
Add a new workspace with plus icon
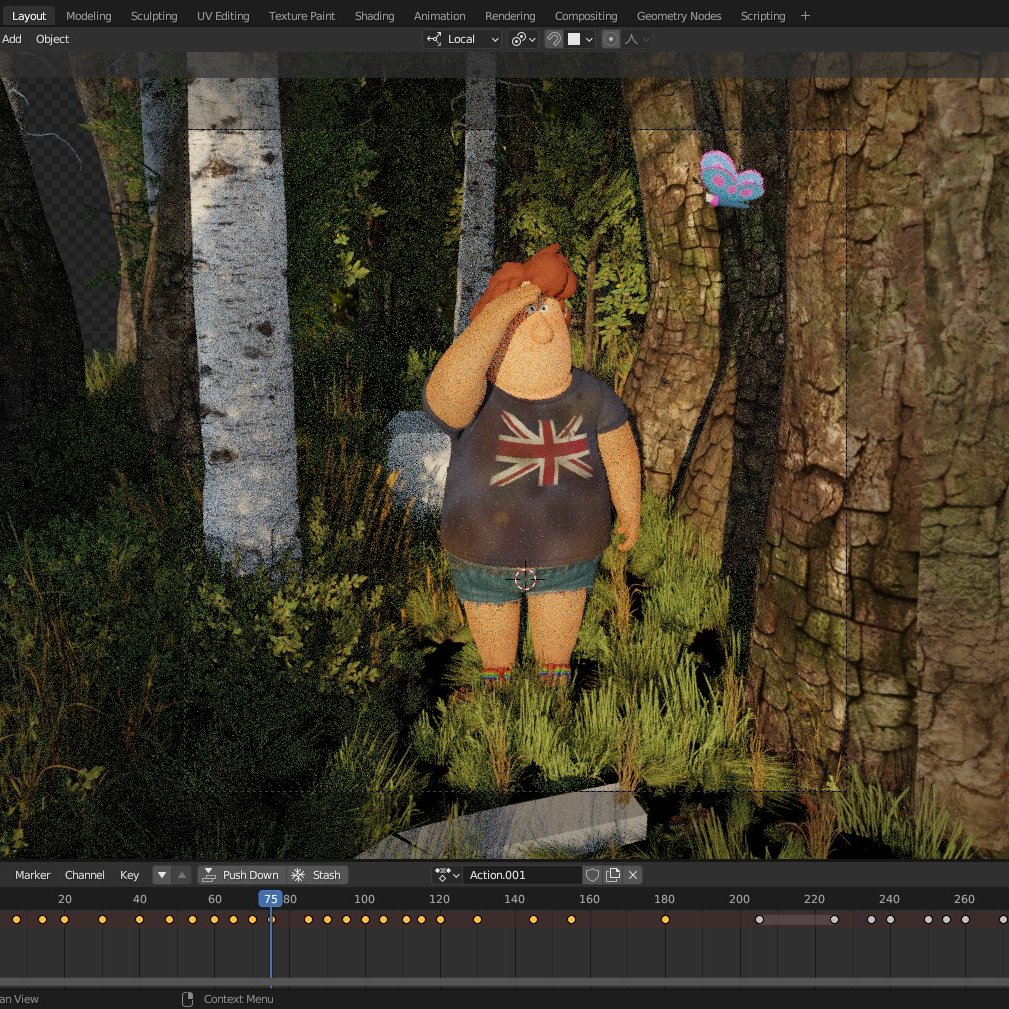tap(805, 15)
